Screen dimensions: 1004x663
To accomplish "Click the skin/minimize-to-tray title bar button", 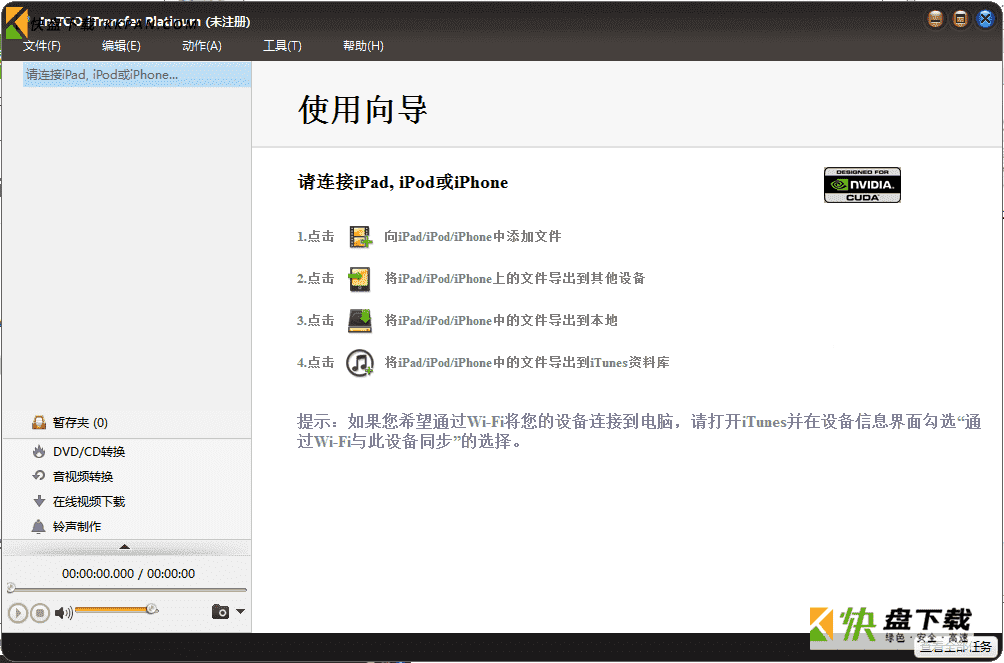I will (935, 19).
